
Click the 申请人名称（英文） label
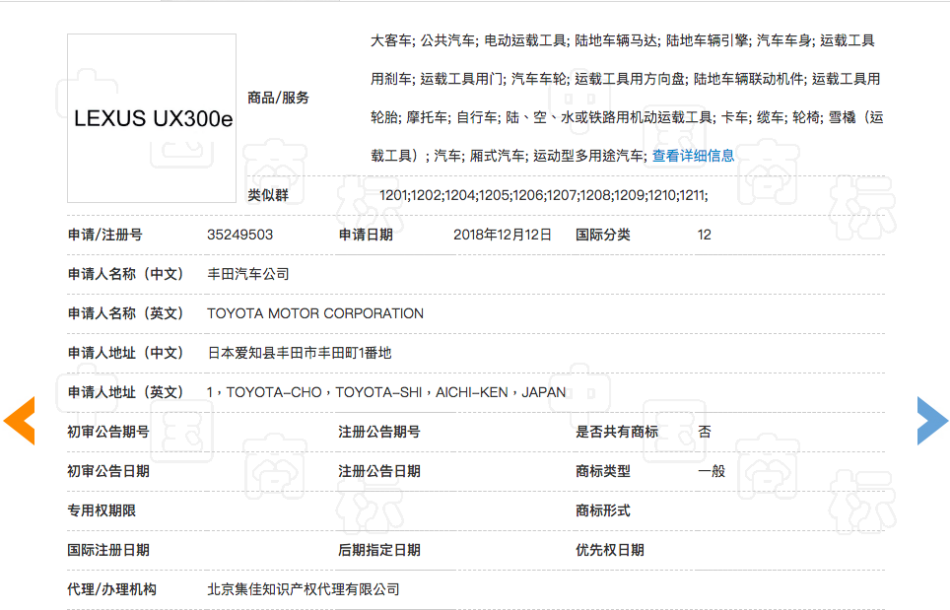(x=125, y=313)
